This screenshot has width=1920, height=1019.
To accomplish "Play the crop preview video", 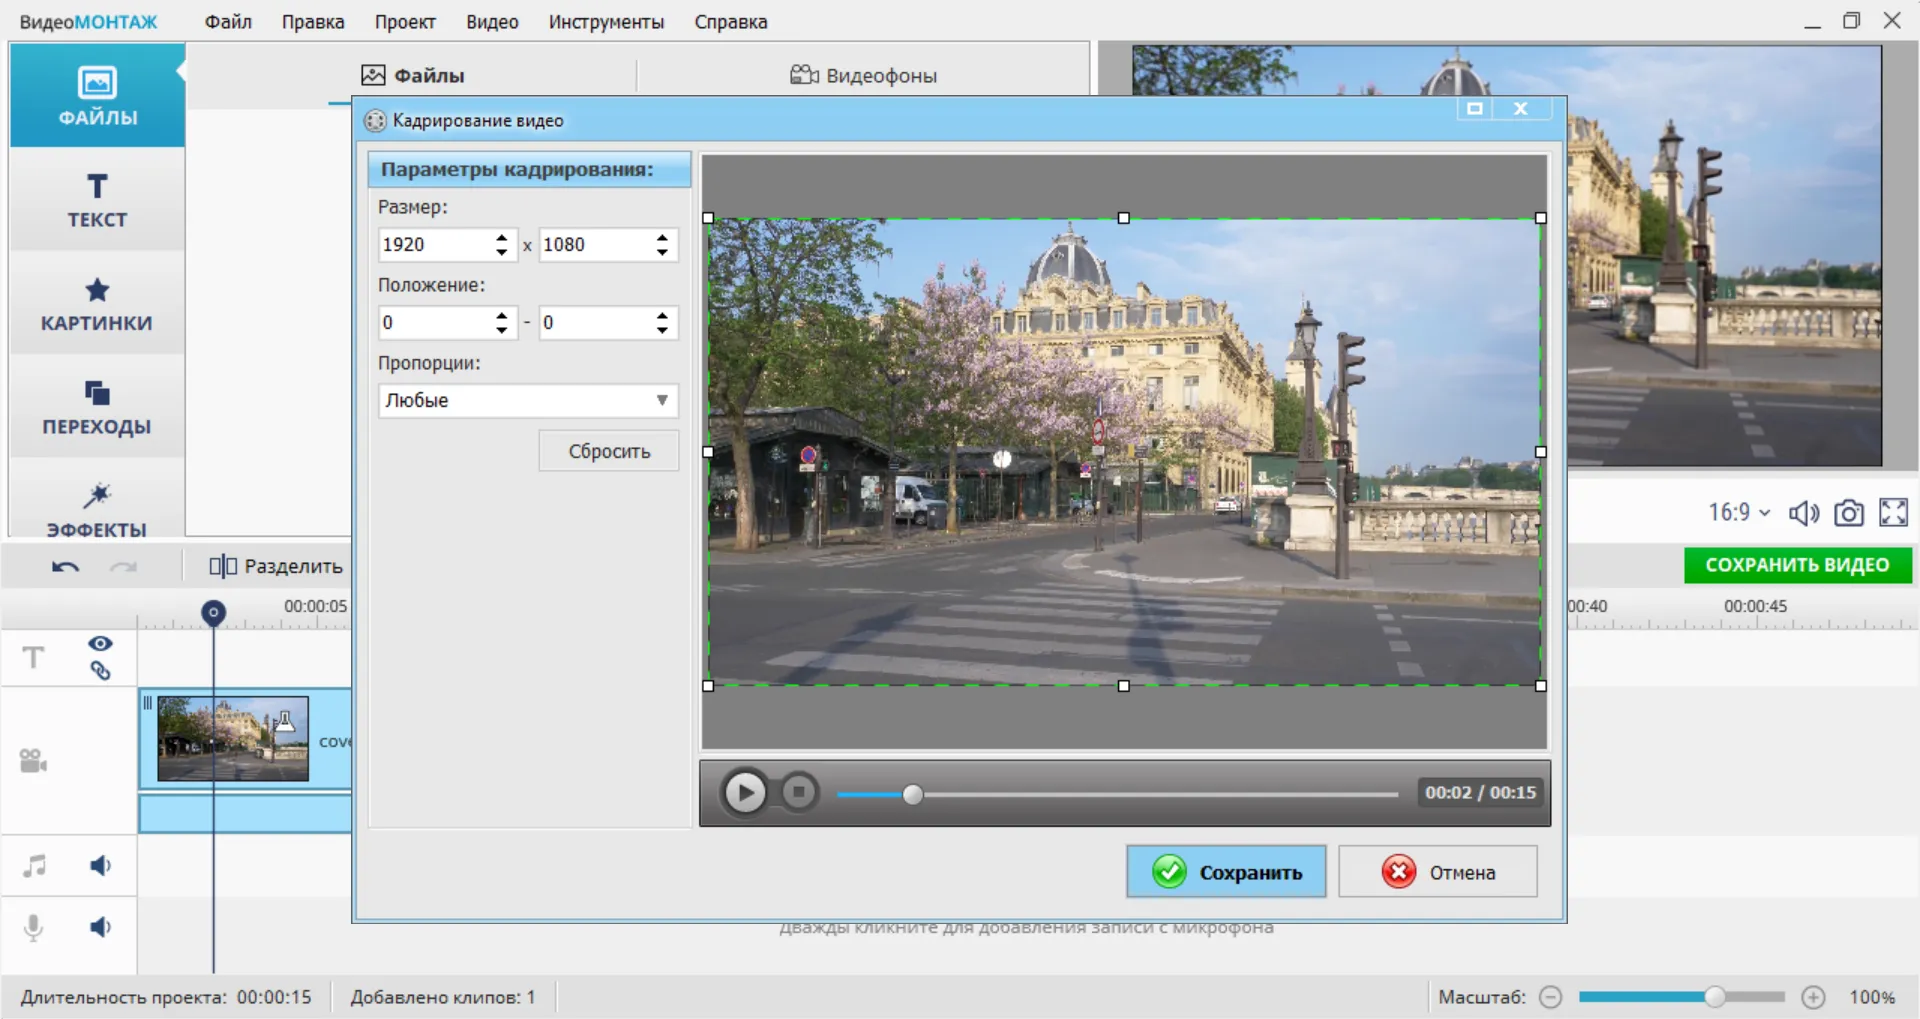I will (x=745, y=793).
